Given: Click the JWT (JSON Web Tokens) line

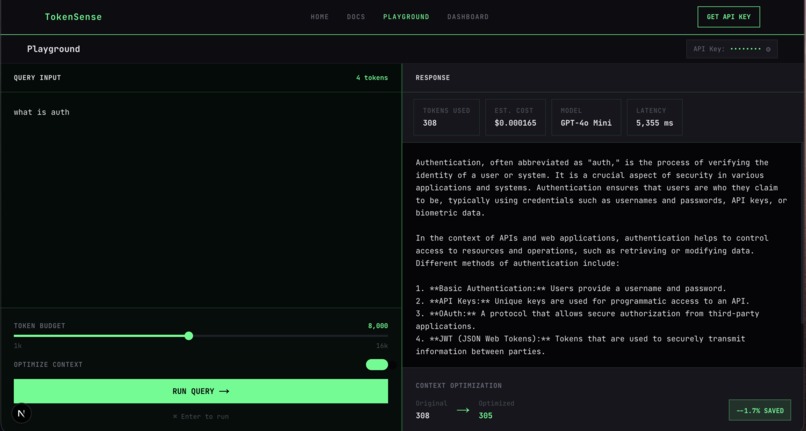Looking at the screenshot, I should point(580,345).
